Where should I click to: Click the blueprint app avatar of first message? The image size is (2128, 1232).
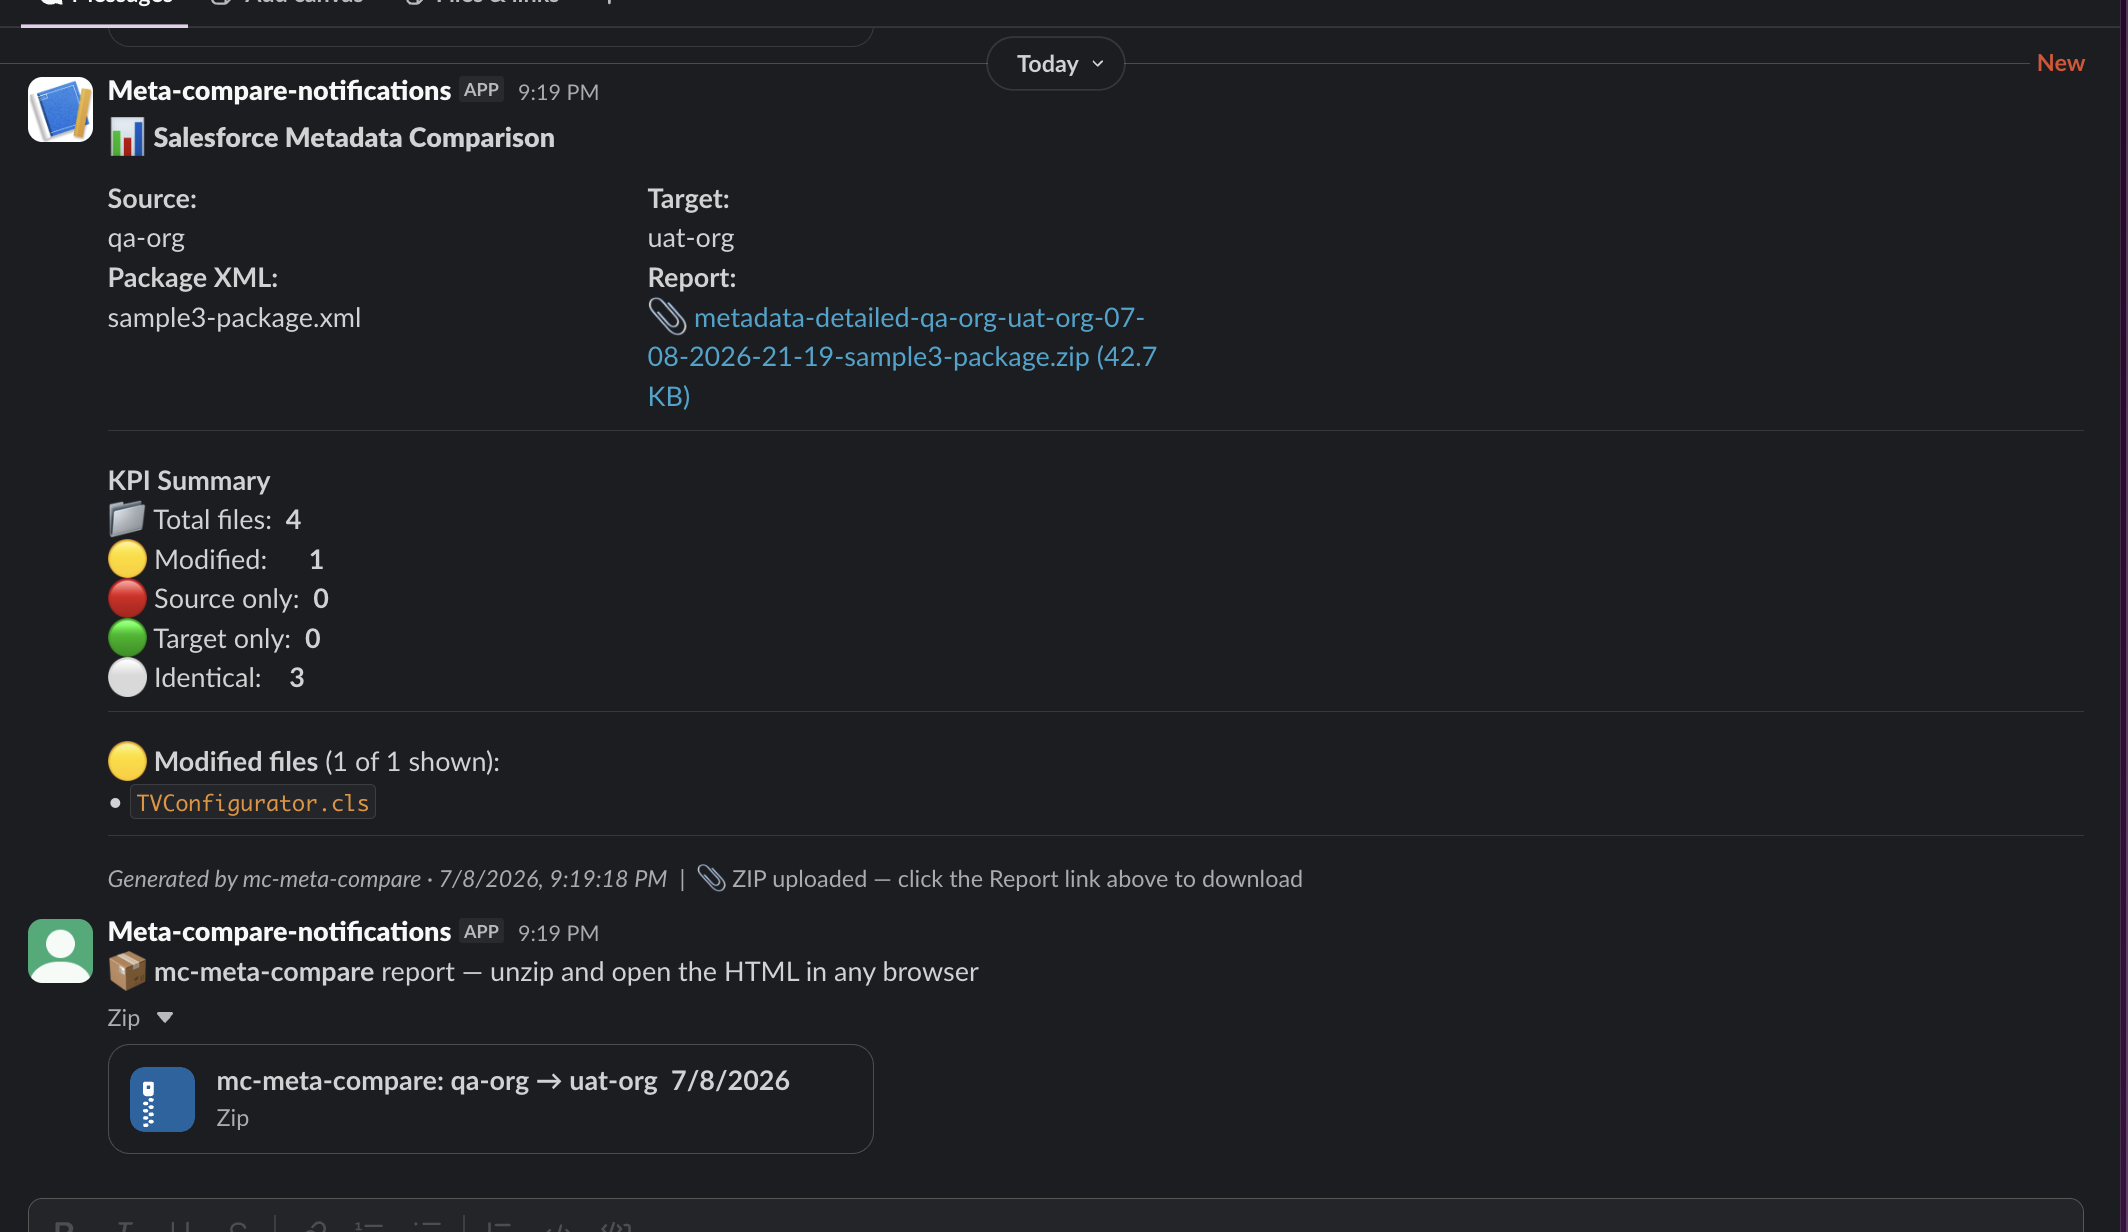(60, 109)
